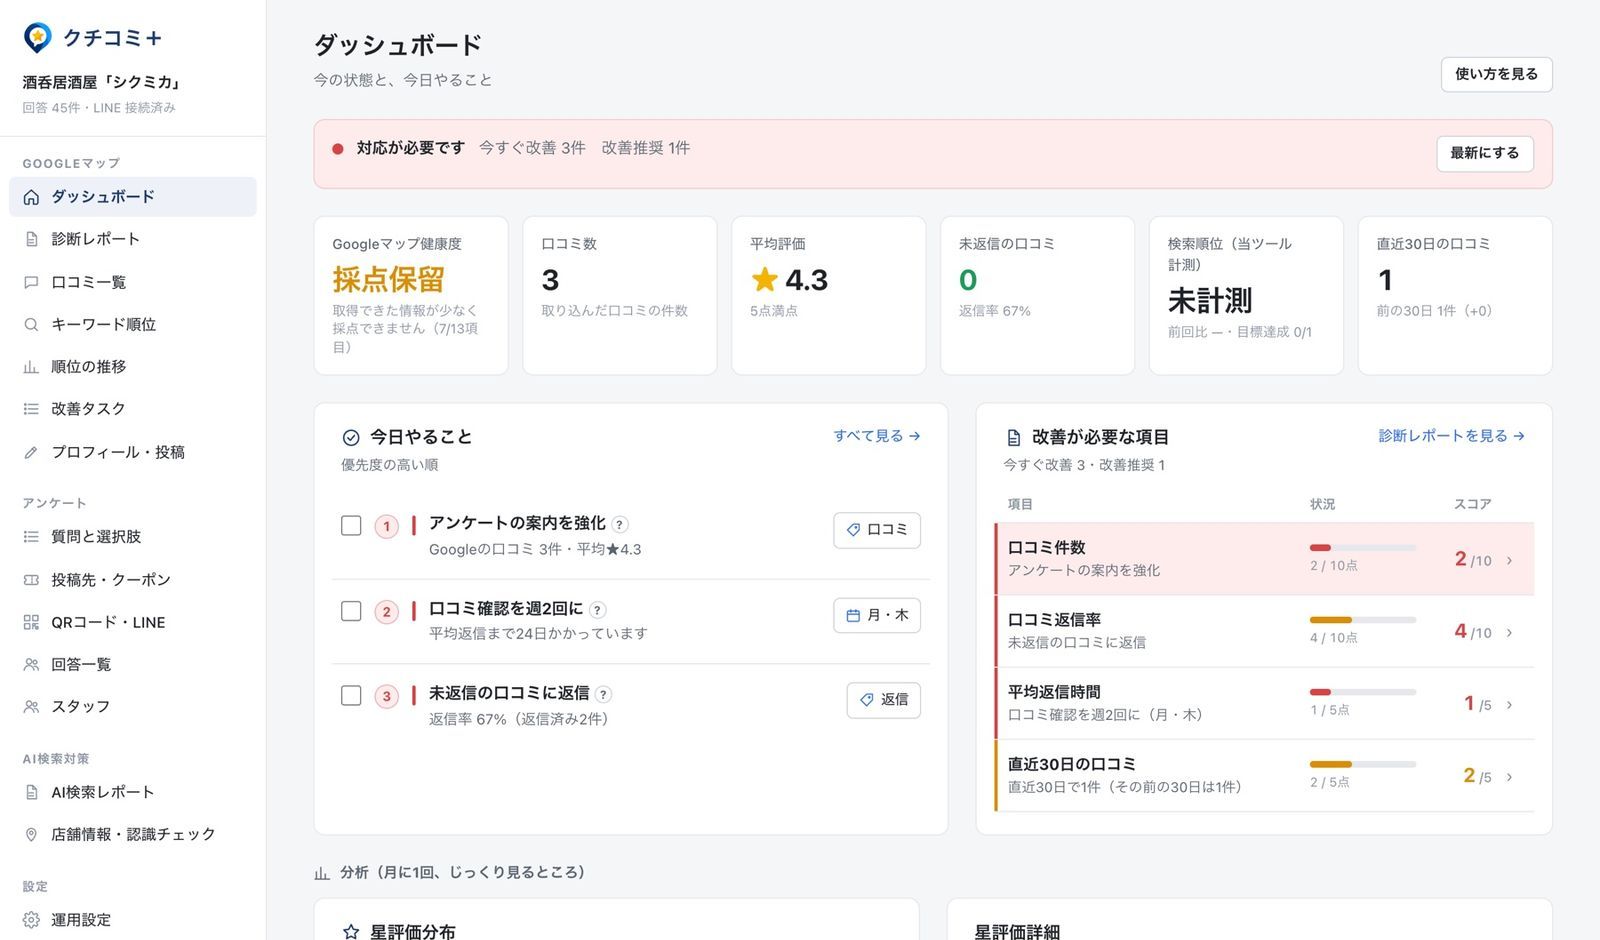Click the 口コミ tag button

[877, 530]
